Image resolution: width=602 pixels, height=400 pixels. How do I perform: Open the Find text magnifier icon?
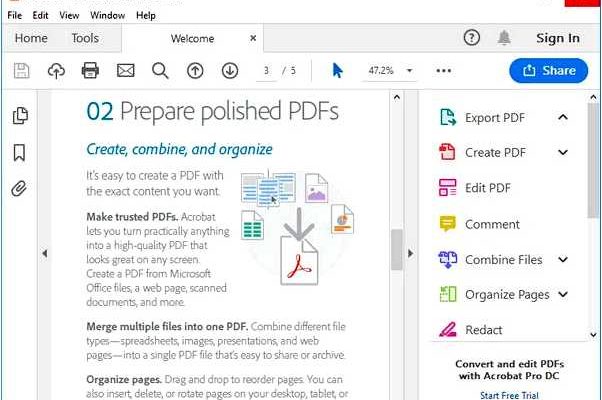coord(160,71)
